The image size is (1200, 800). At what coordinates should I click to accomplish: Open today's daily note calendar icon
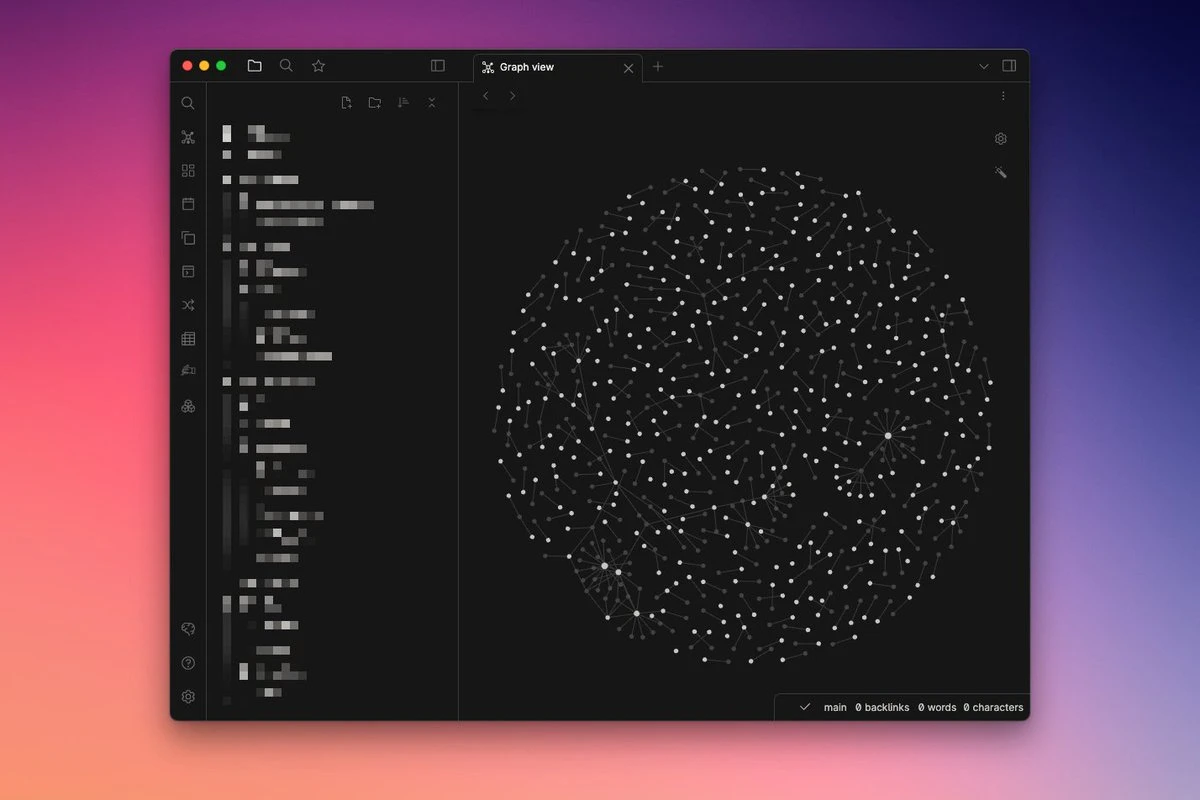(188, 204)
